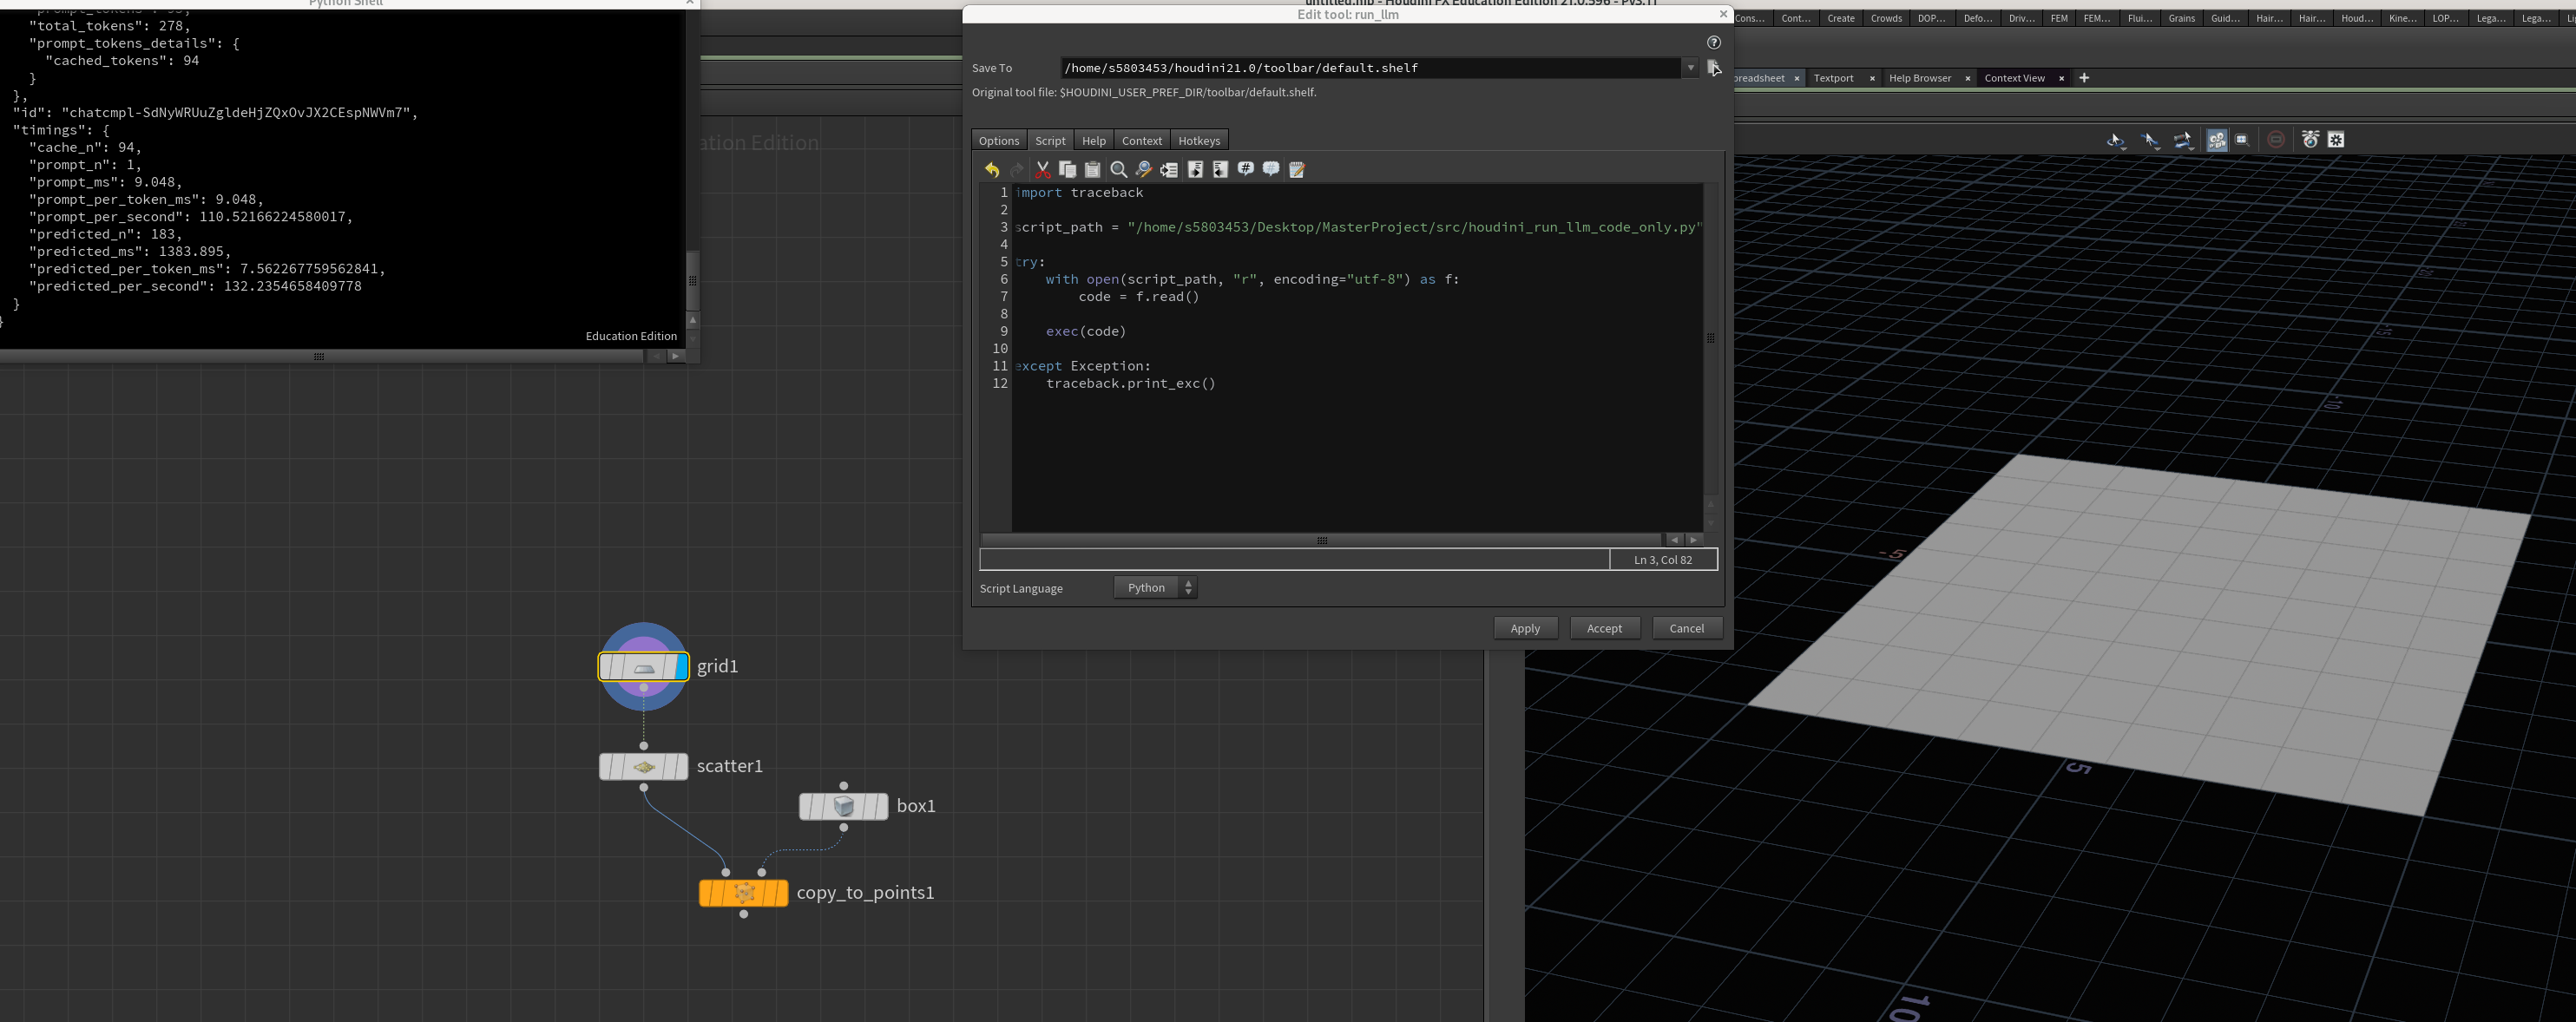This screenshot has width=2576, height=1022.
Task: Click the empty field beside Ln 3, Col 82
Action: tap(1295, 560)
